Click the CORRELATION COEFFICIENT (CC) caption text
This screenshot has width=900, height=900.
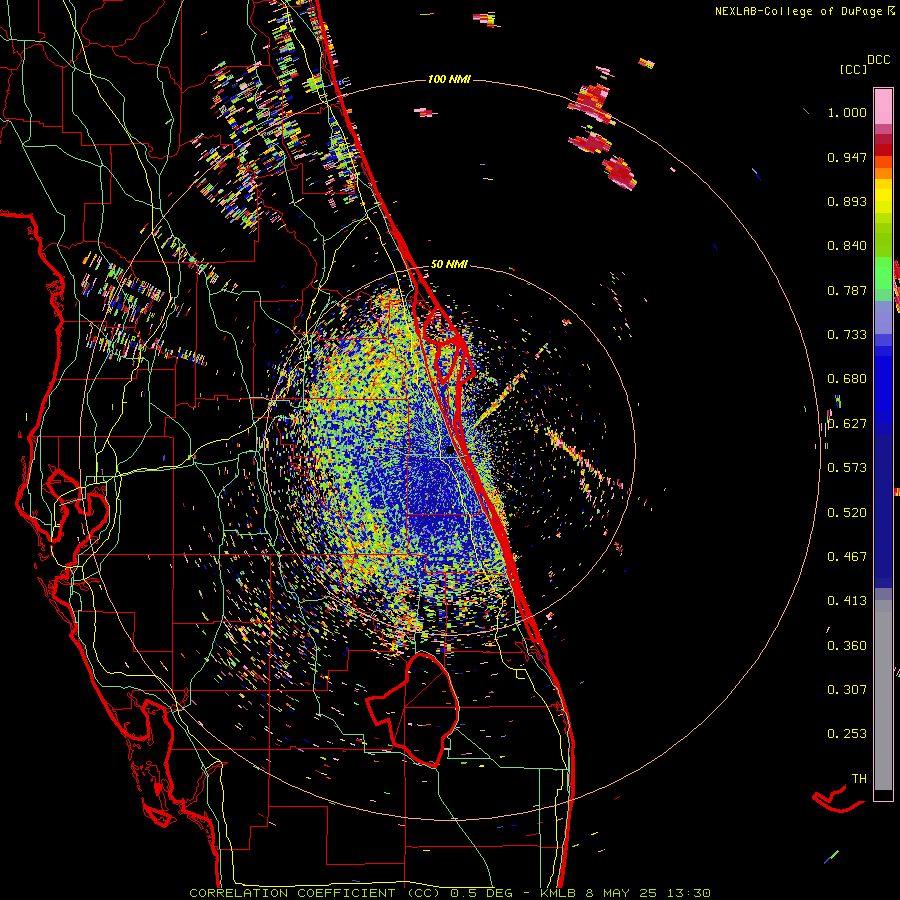point(315,893)
